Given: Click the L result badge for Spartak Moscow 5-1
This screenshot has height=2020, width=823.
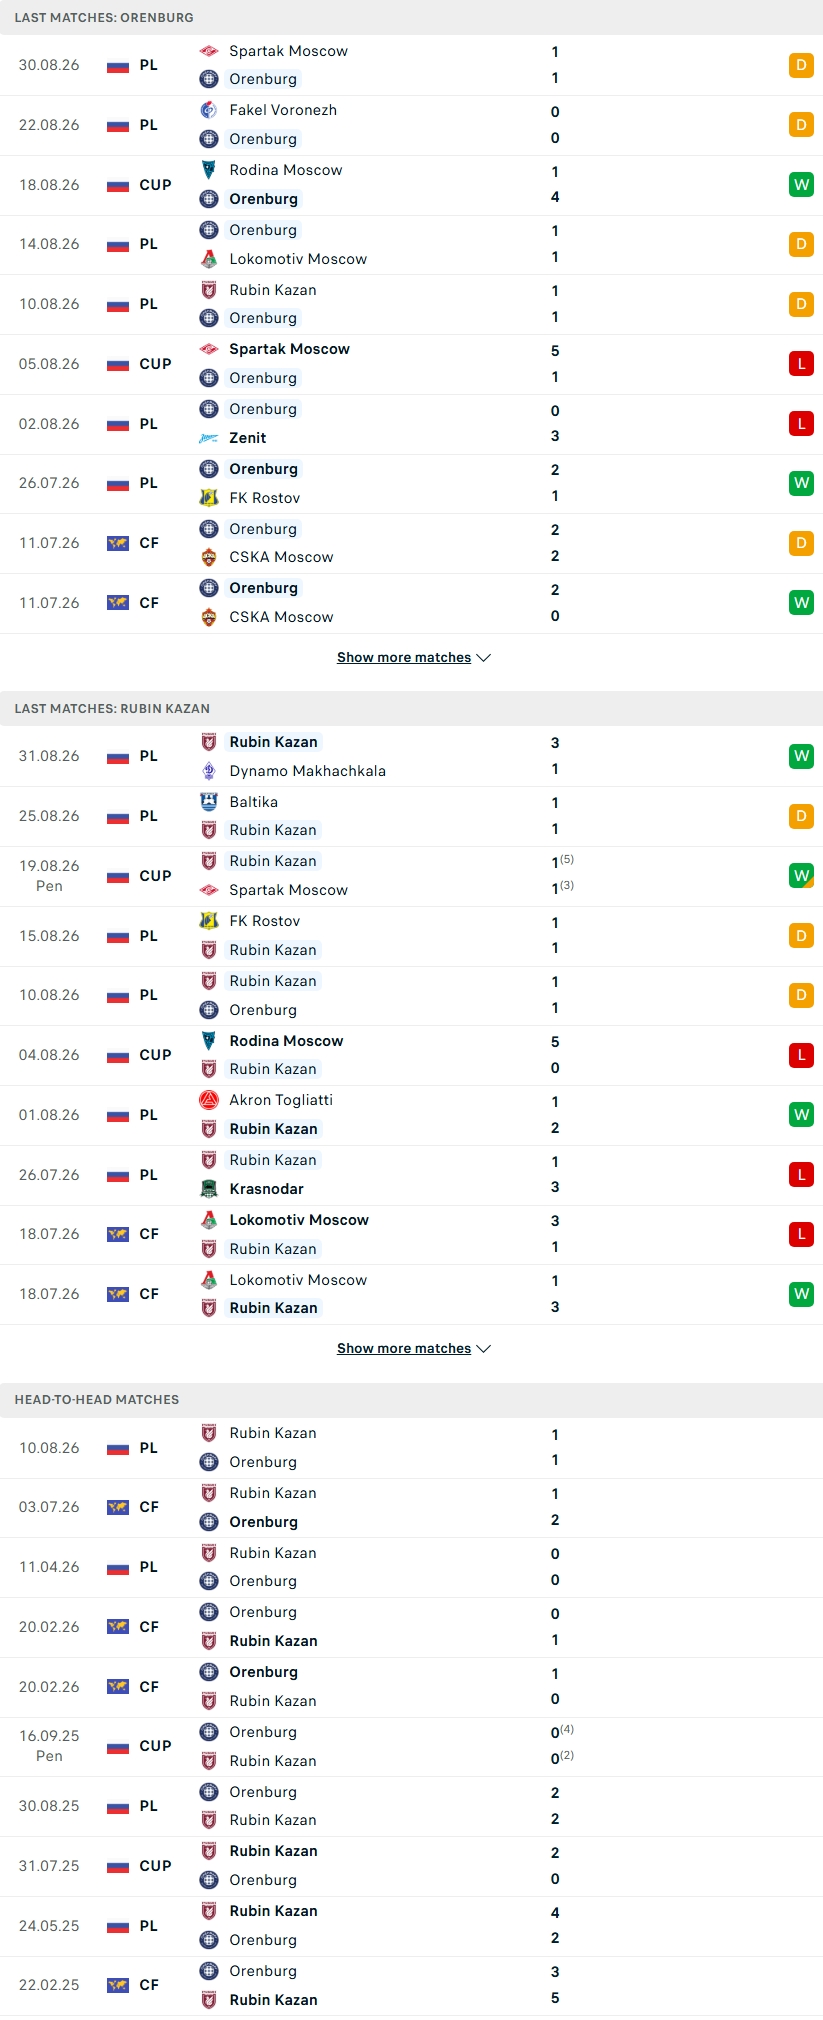Looking at the screenshot, I should (x=801, y=364).
